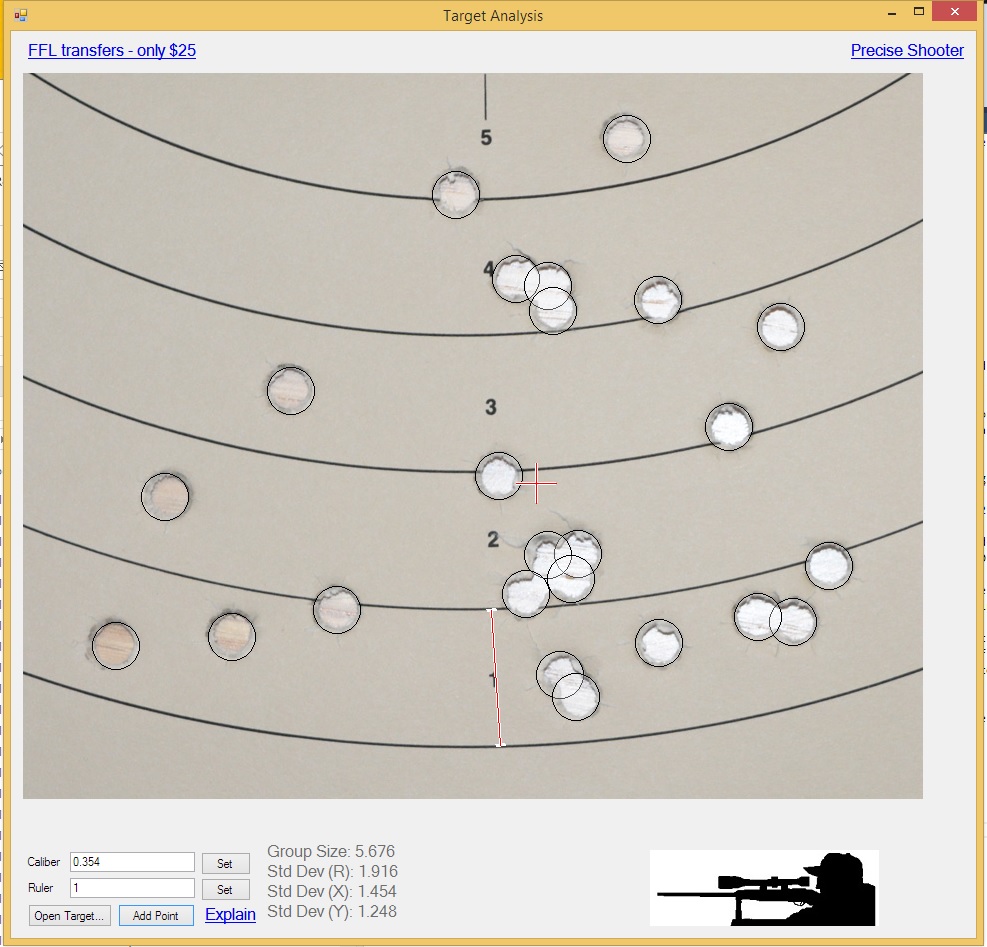Close the Target Analysis window
The image size is (987, 947).
click(955, 11)
